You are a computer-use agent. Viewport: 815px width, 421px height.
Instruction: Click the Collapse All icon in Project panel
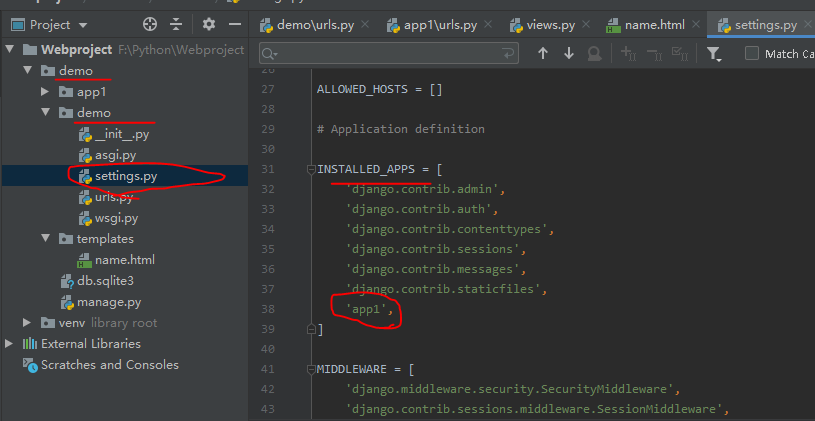tap(176, 24)
